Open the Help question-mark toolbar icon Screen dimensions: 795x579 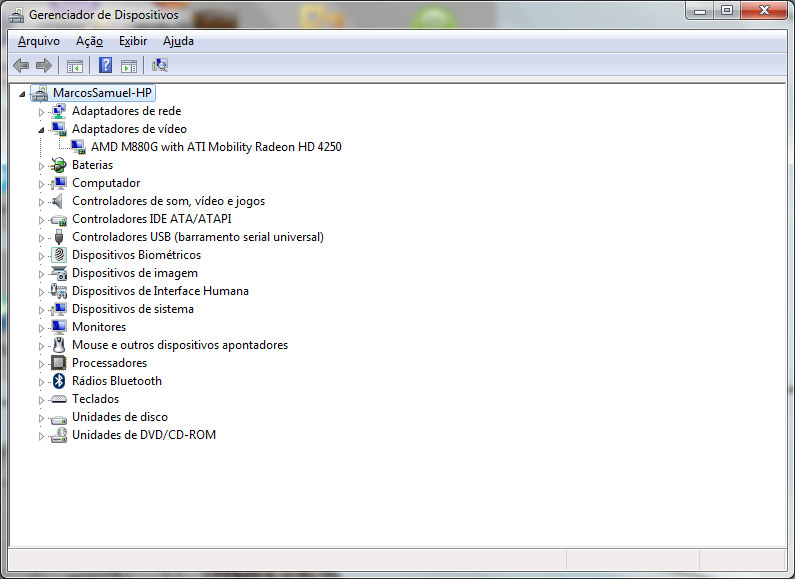point(105,65)
